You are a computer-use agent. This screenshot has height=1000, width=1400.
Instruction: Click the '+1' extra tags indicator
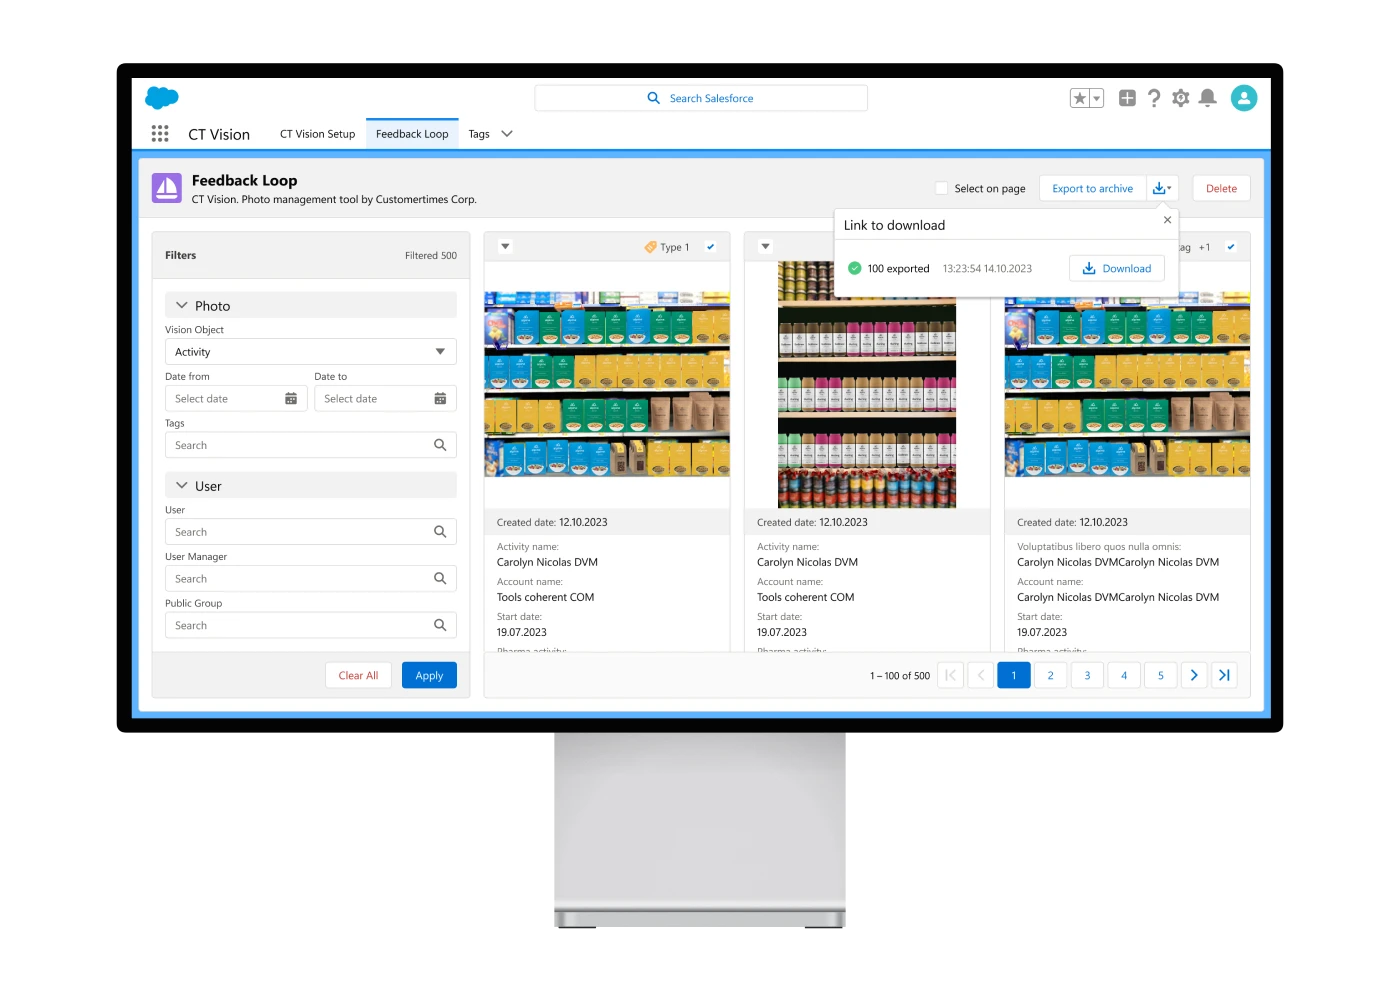coord(1205,247)
